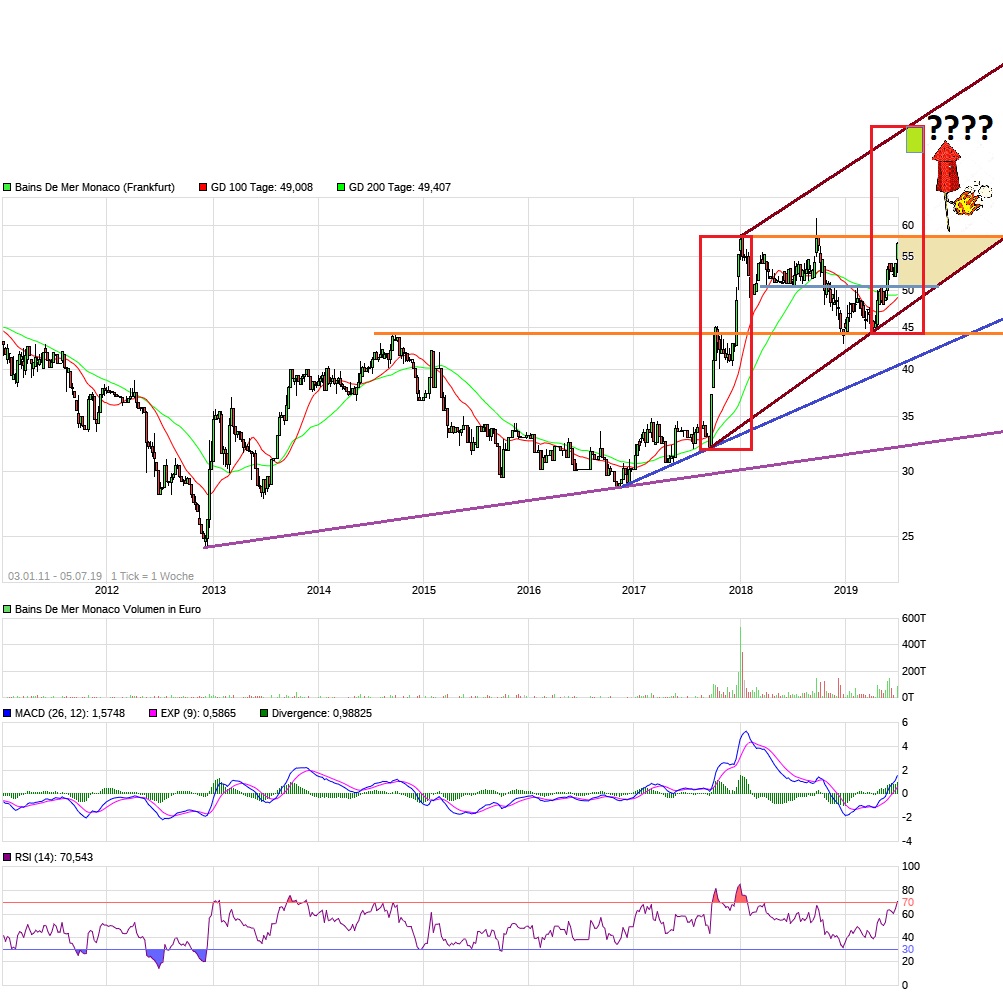This screenshot has width=1003, height=995.
Task: Click RSI axis label 100
Action: click(911, 867)
